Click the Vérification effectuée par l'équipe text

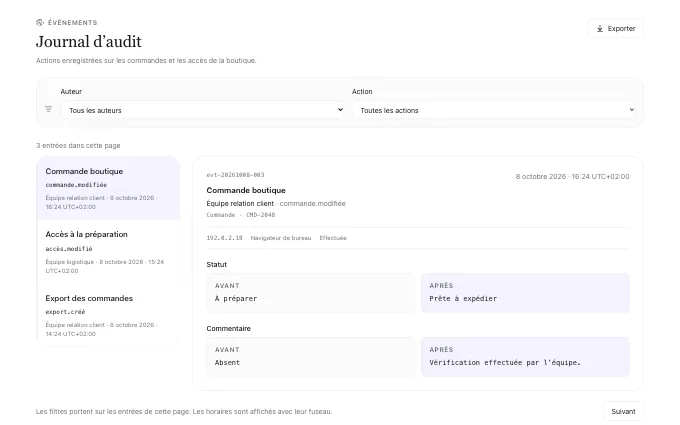(505, 363)
